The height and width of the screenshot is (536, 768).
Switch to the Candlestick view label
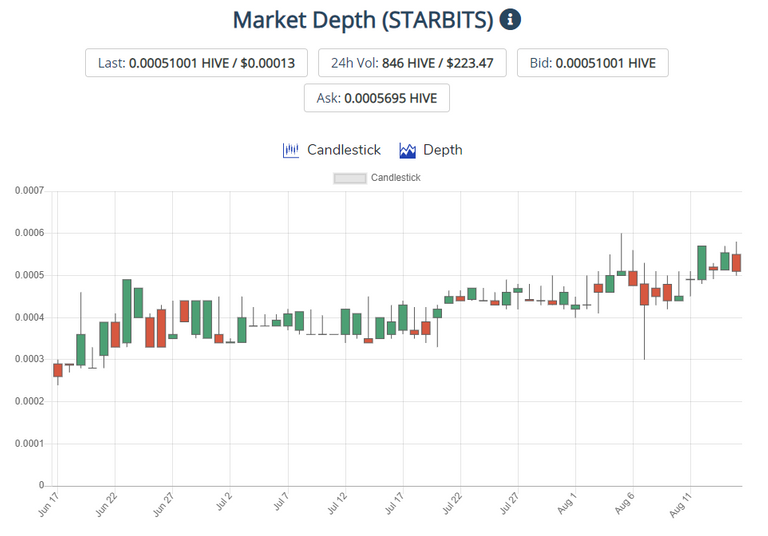[344, 150]
